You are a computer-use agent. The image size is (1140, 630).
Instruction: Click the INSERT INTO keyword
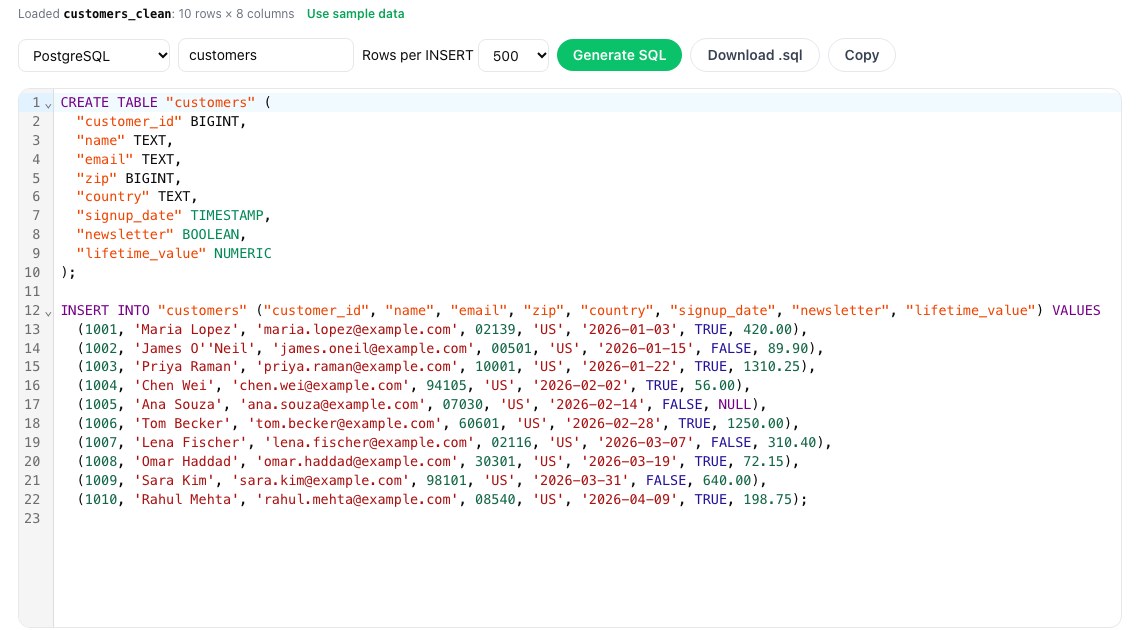[x=105, y=310]
